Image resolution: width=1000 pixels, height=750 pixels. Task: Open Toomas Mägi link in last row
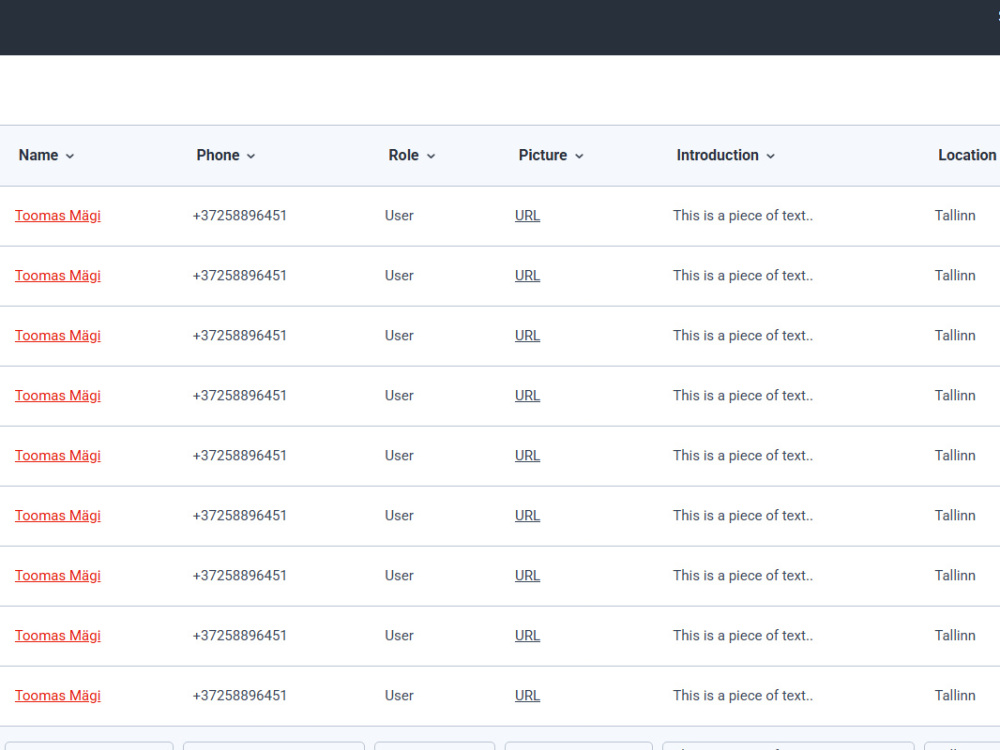(x=58, y=695)
